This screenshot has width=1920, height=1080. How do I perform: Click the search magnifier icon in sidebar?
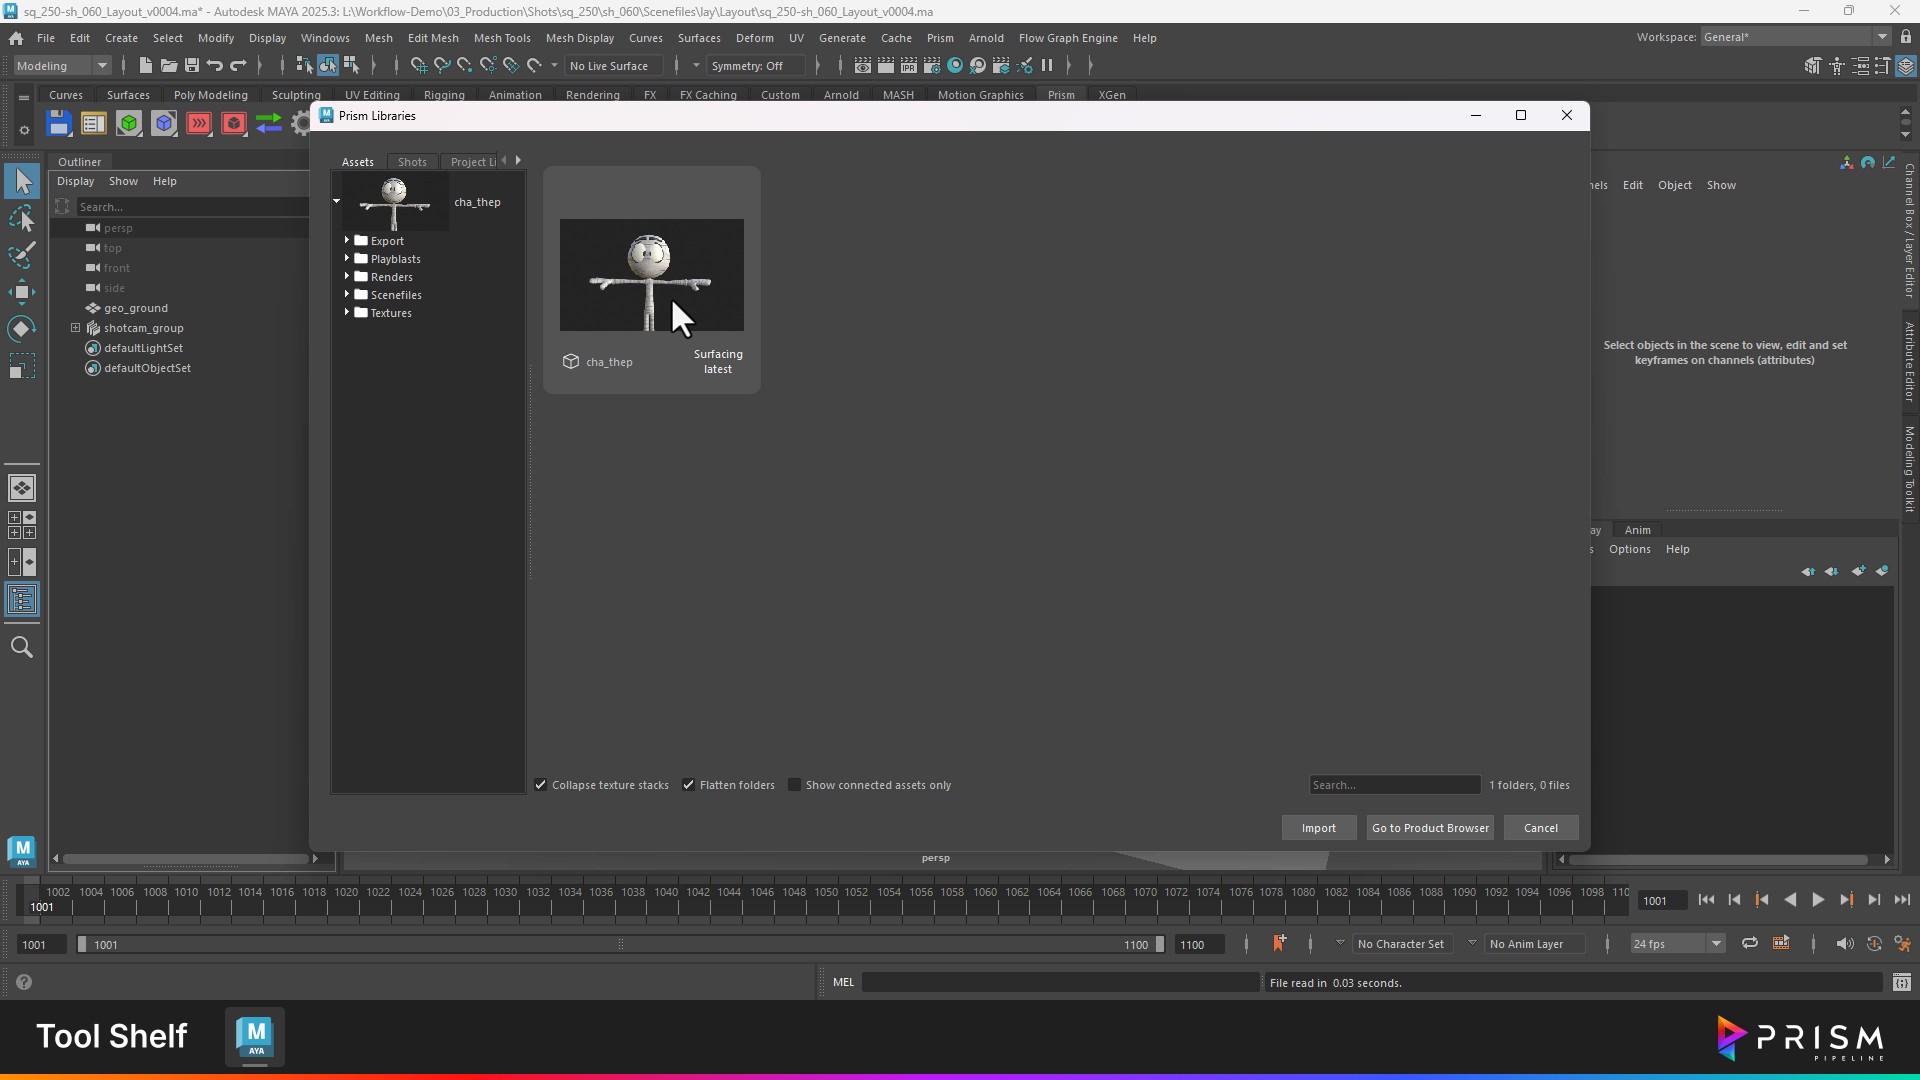(22, 648)
